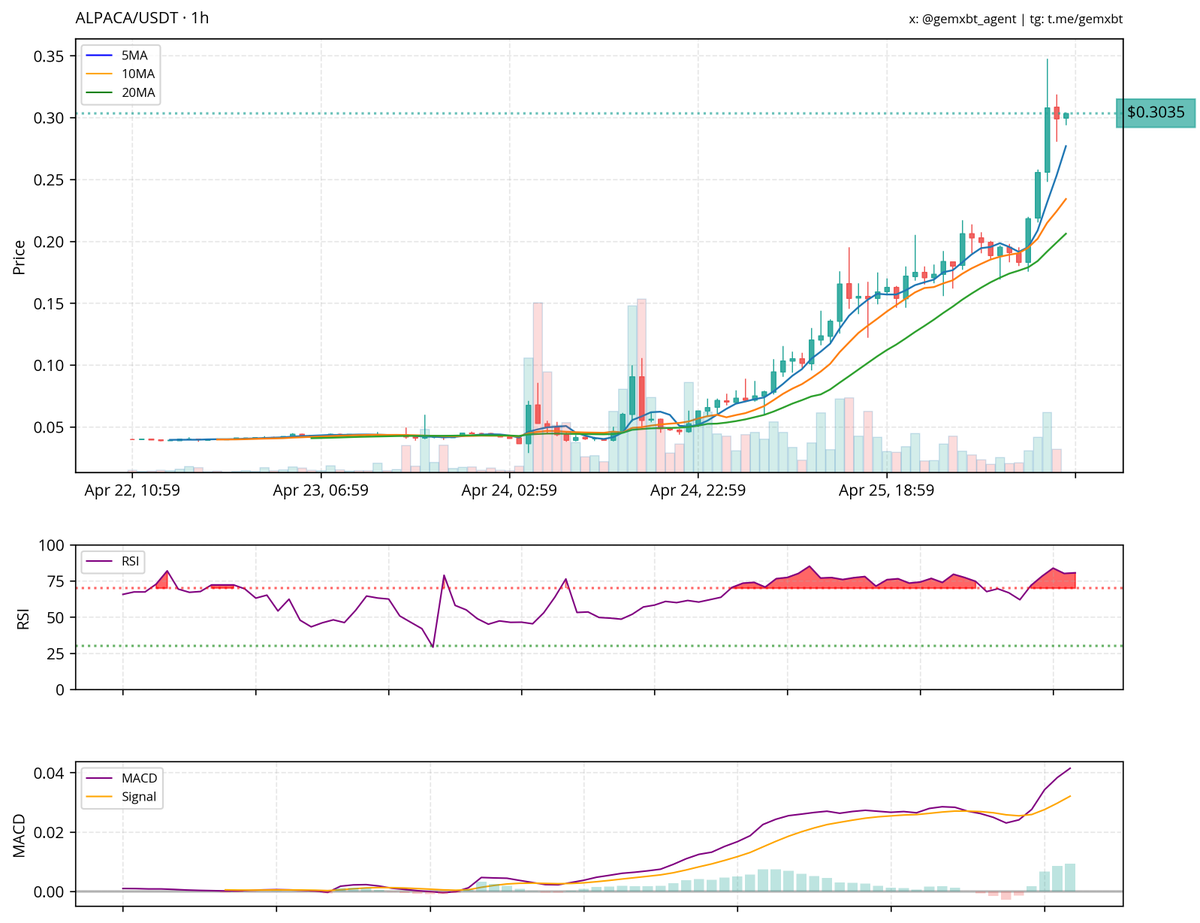Click the MACD 0.00 axis tick

pos(49,891)
